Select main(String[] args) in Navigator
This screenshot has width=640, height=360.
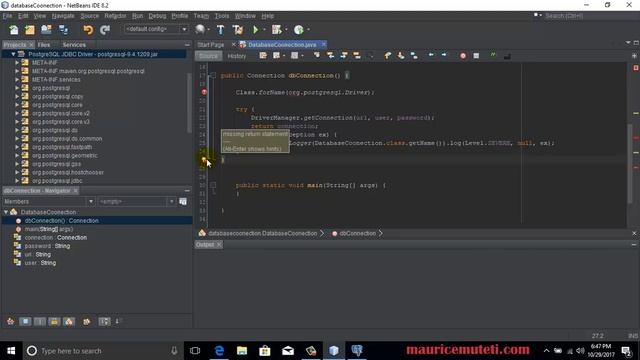(49, 229)
